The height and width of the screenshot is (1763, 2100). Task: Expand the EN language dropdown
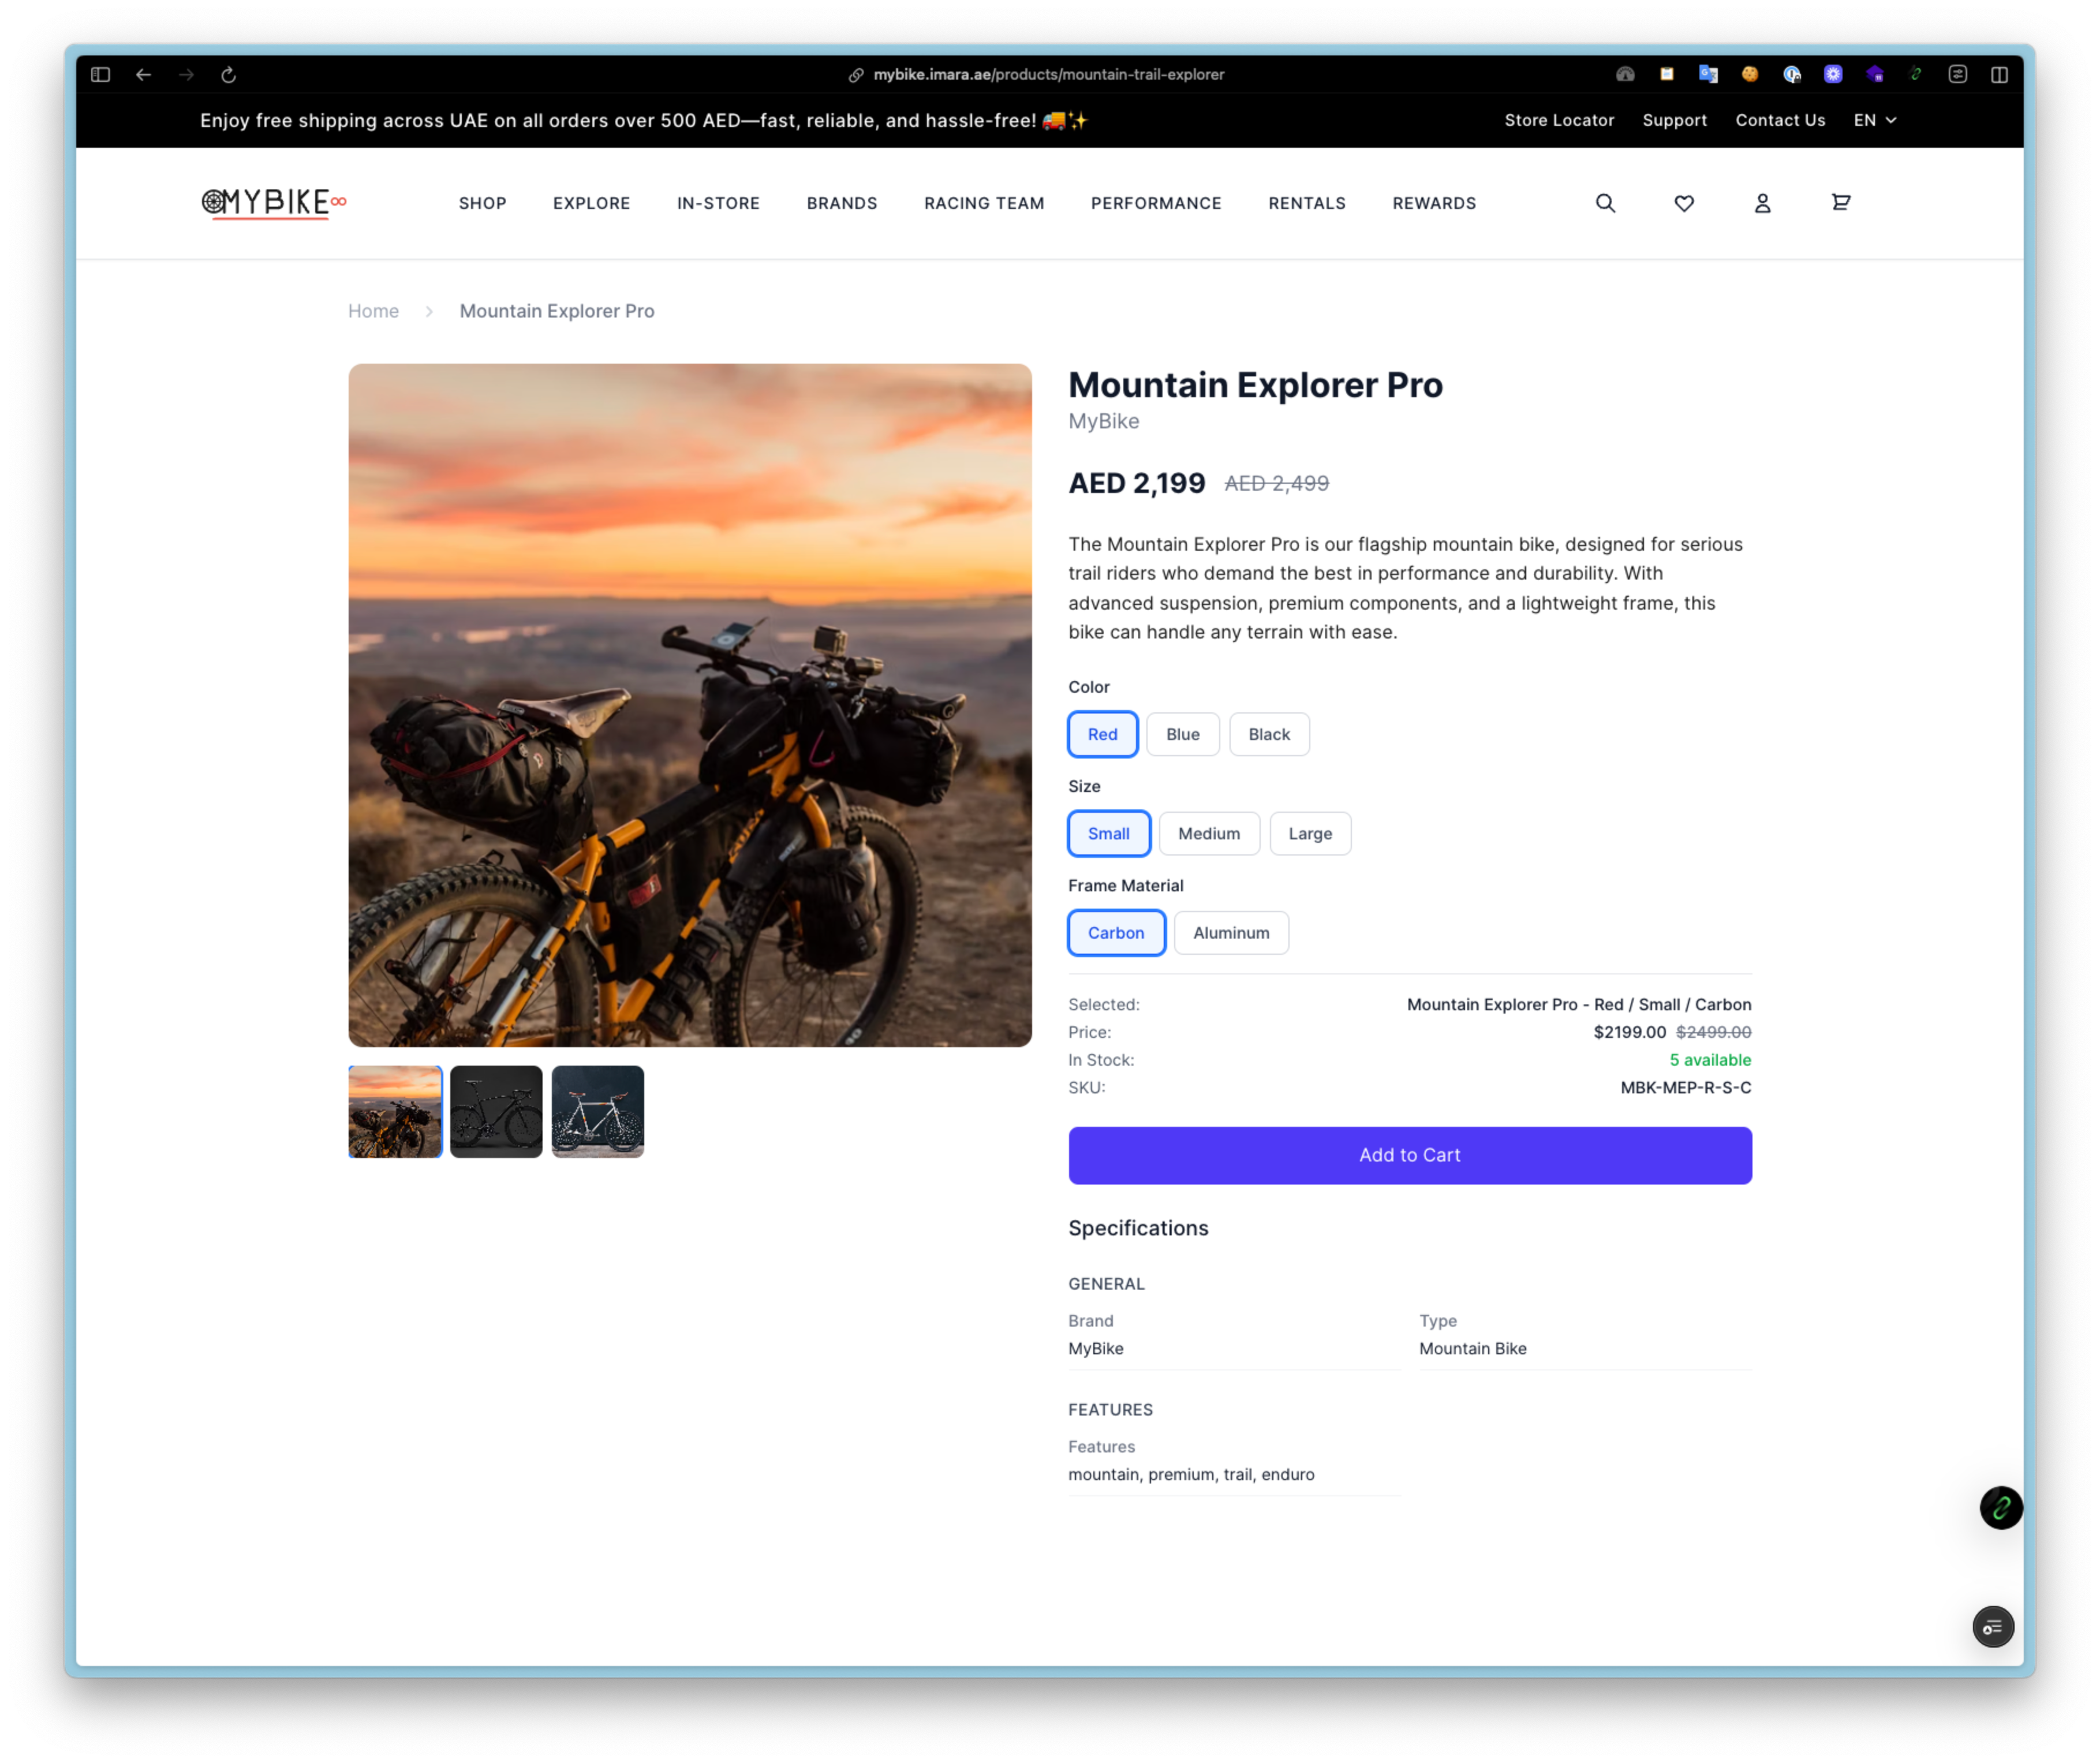pyautogui.click(x=1874, y=120)
